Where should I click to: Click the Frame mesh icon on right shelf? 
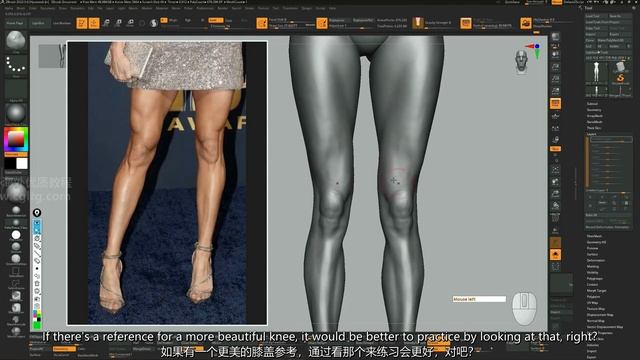pyautogui.click(x=556, y=170)
